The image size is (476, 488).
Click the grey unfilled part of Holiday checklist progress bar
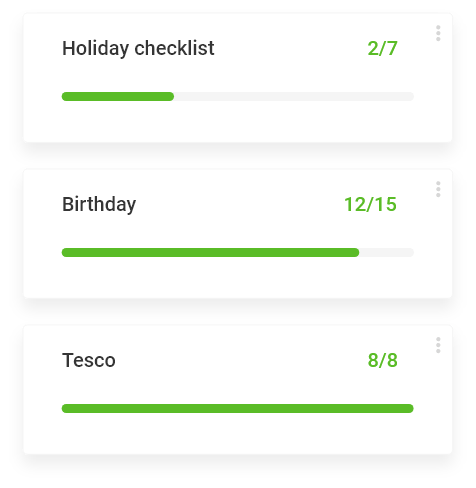(294, 96)
